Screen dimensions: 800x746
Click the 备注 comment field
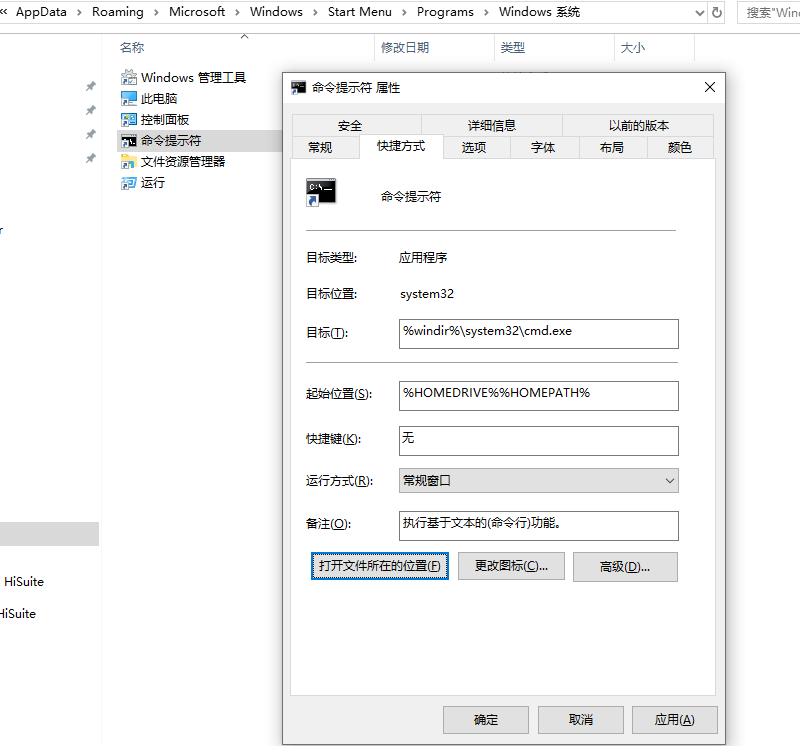point(539,526)
